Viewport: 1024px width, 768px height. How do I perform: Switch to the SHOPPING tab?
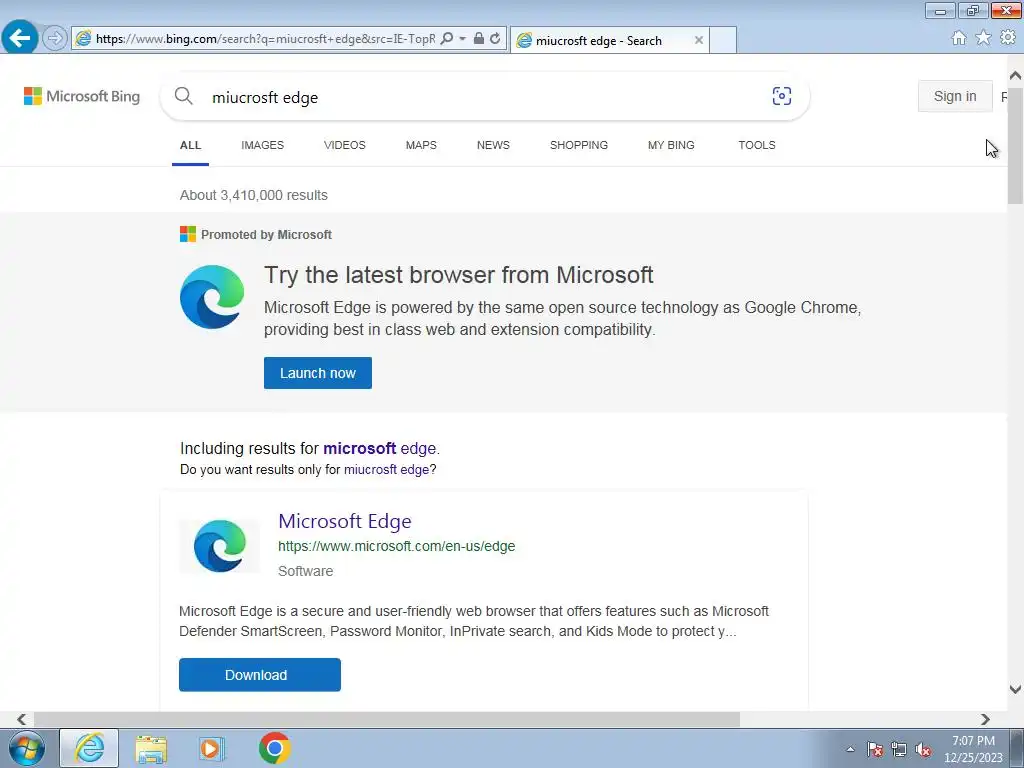(x=579, y=145)
